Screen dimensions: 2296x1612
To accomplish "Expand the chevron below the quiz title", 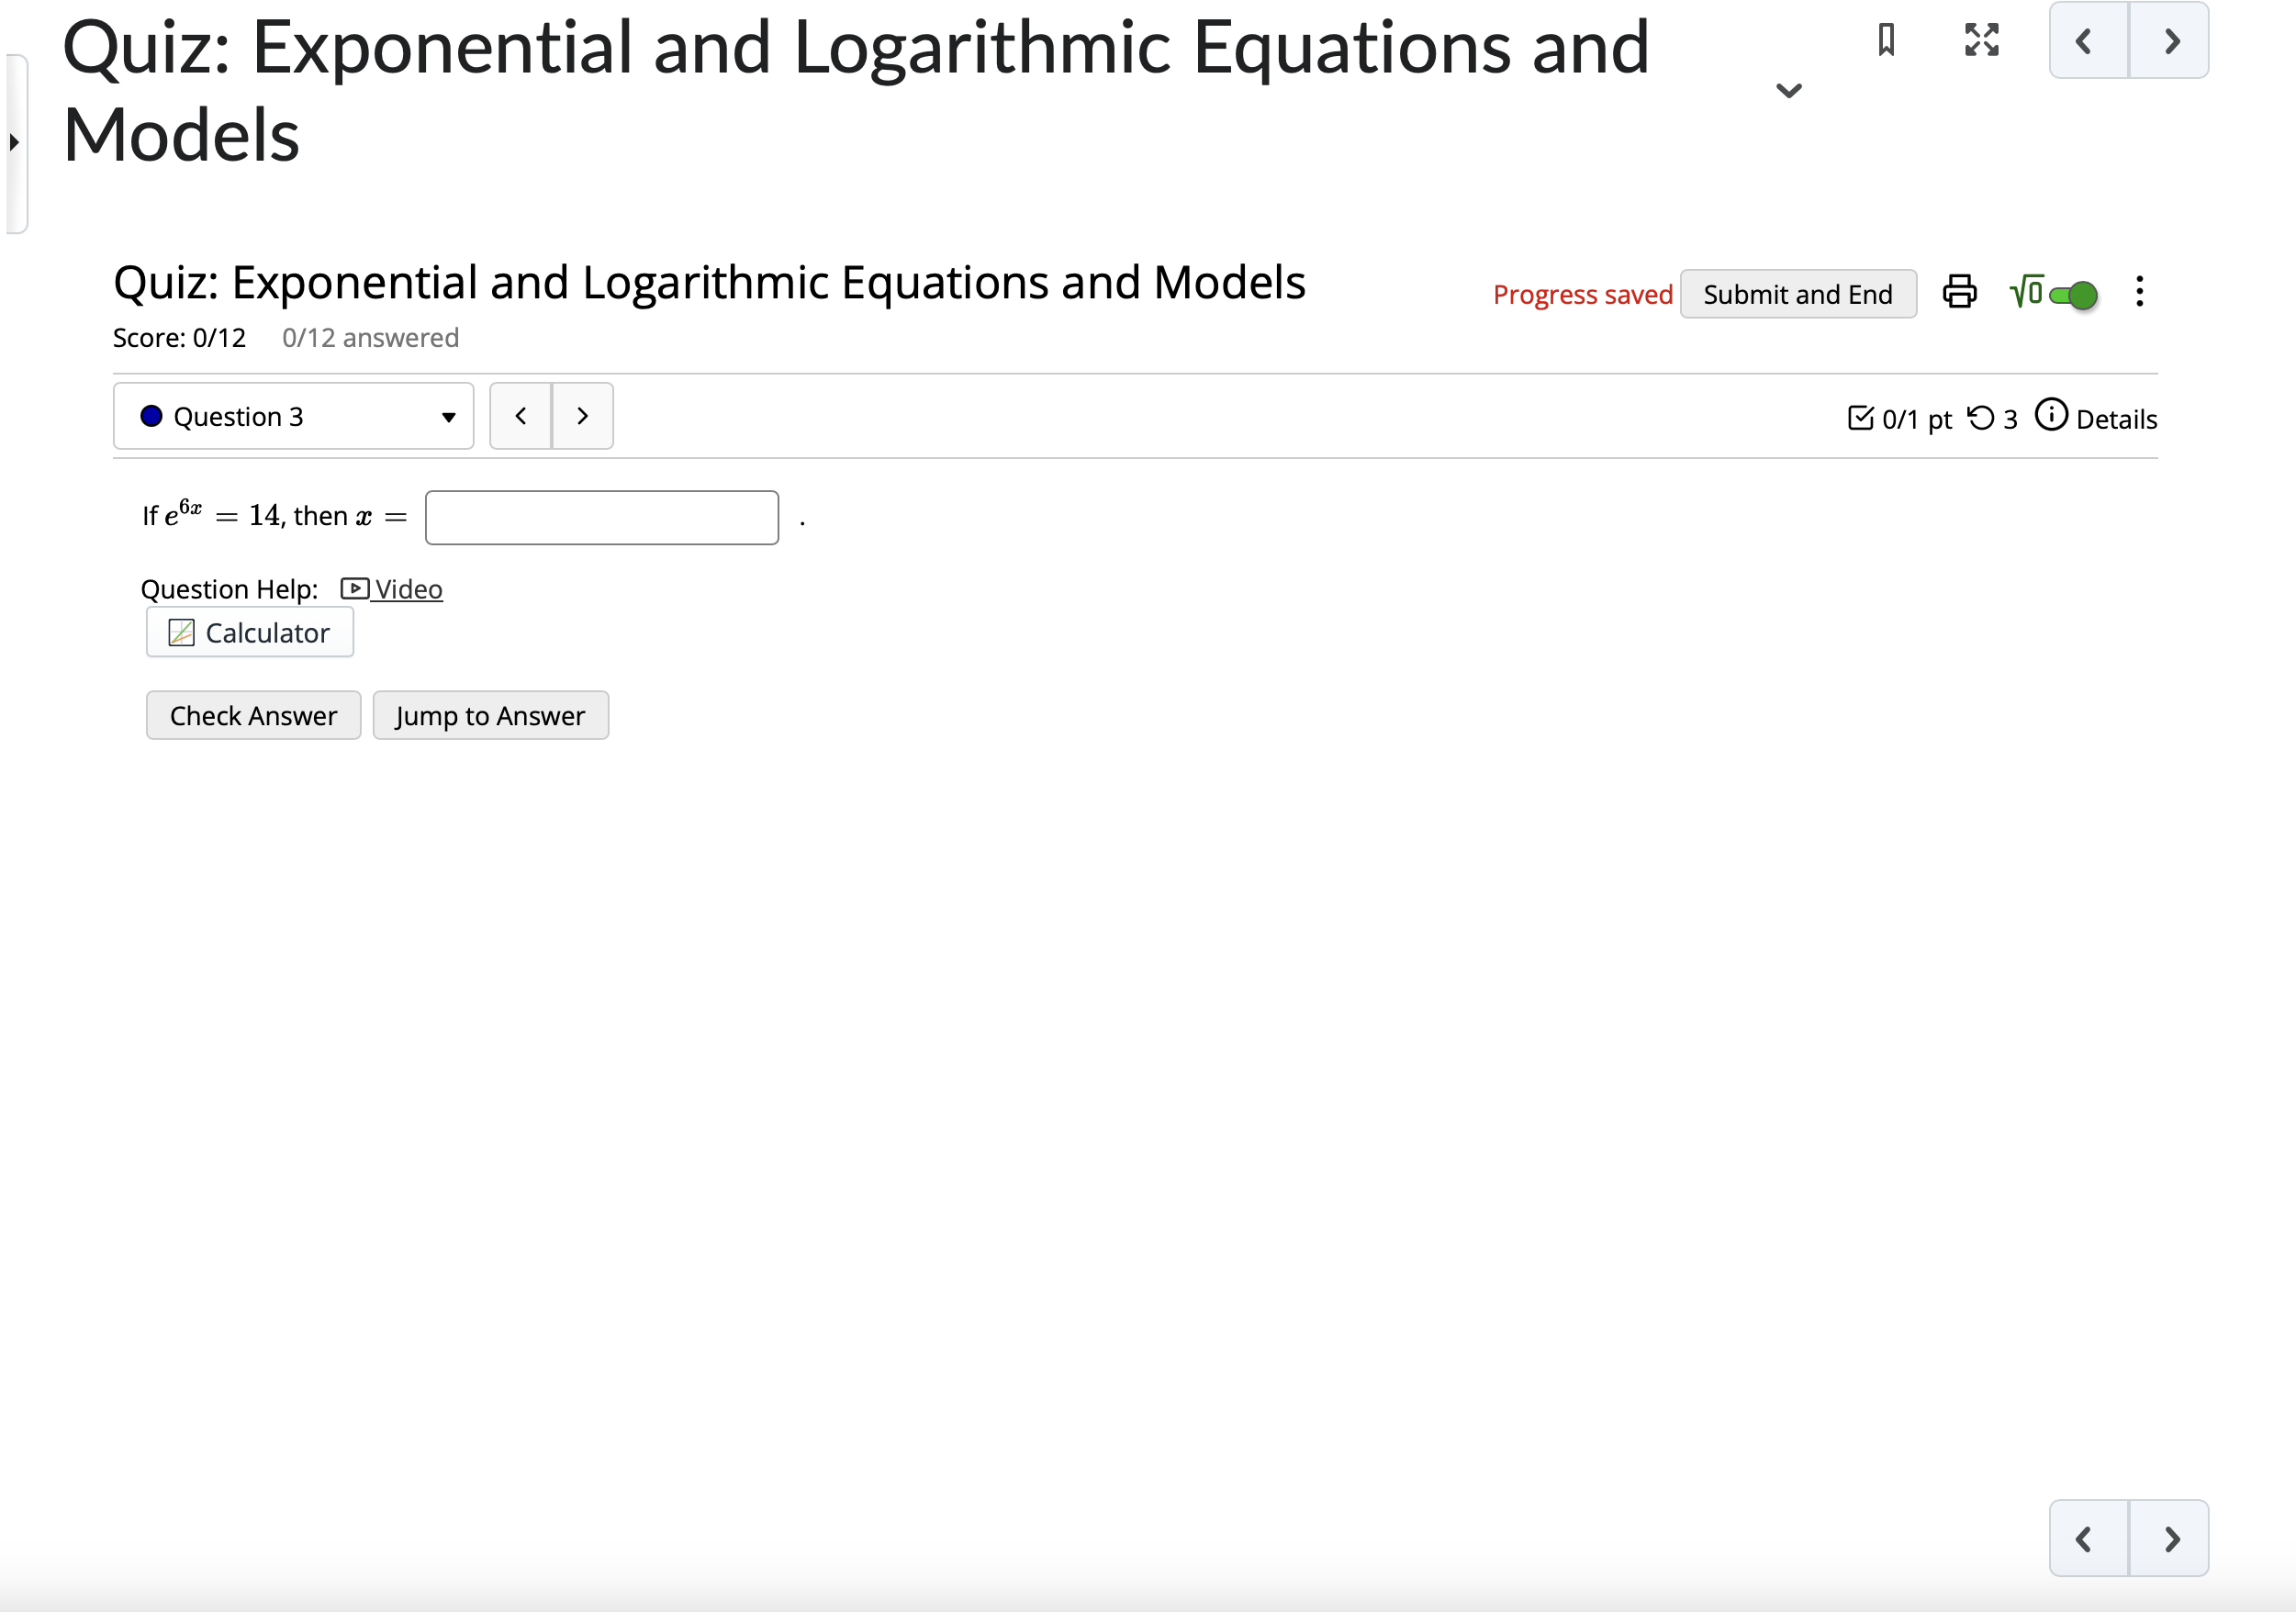I will click(x=1789, y=91).
